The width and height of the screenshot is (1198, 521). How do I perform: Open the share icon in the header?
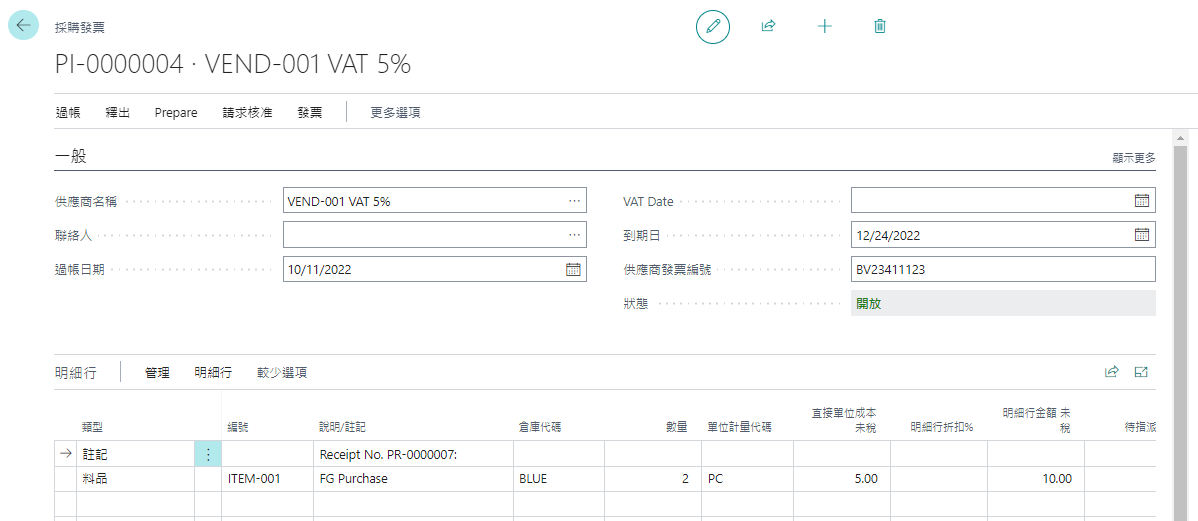(769, 26)
